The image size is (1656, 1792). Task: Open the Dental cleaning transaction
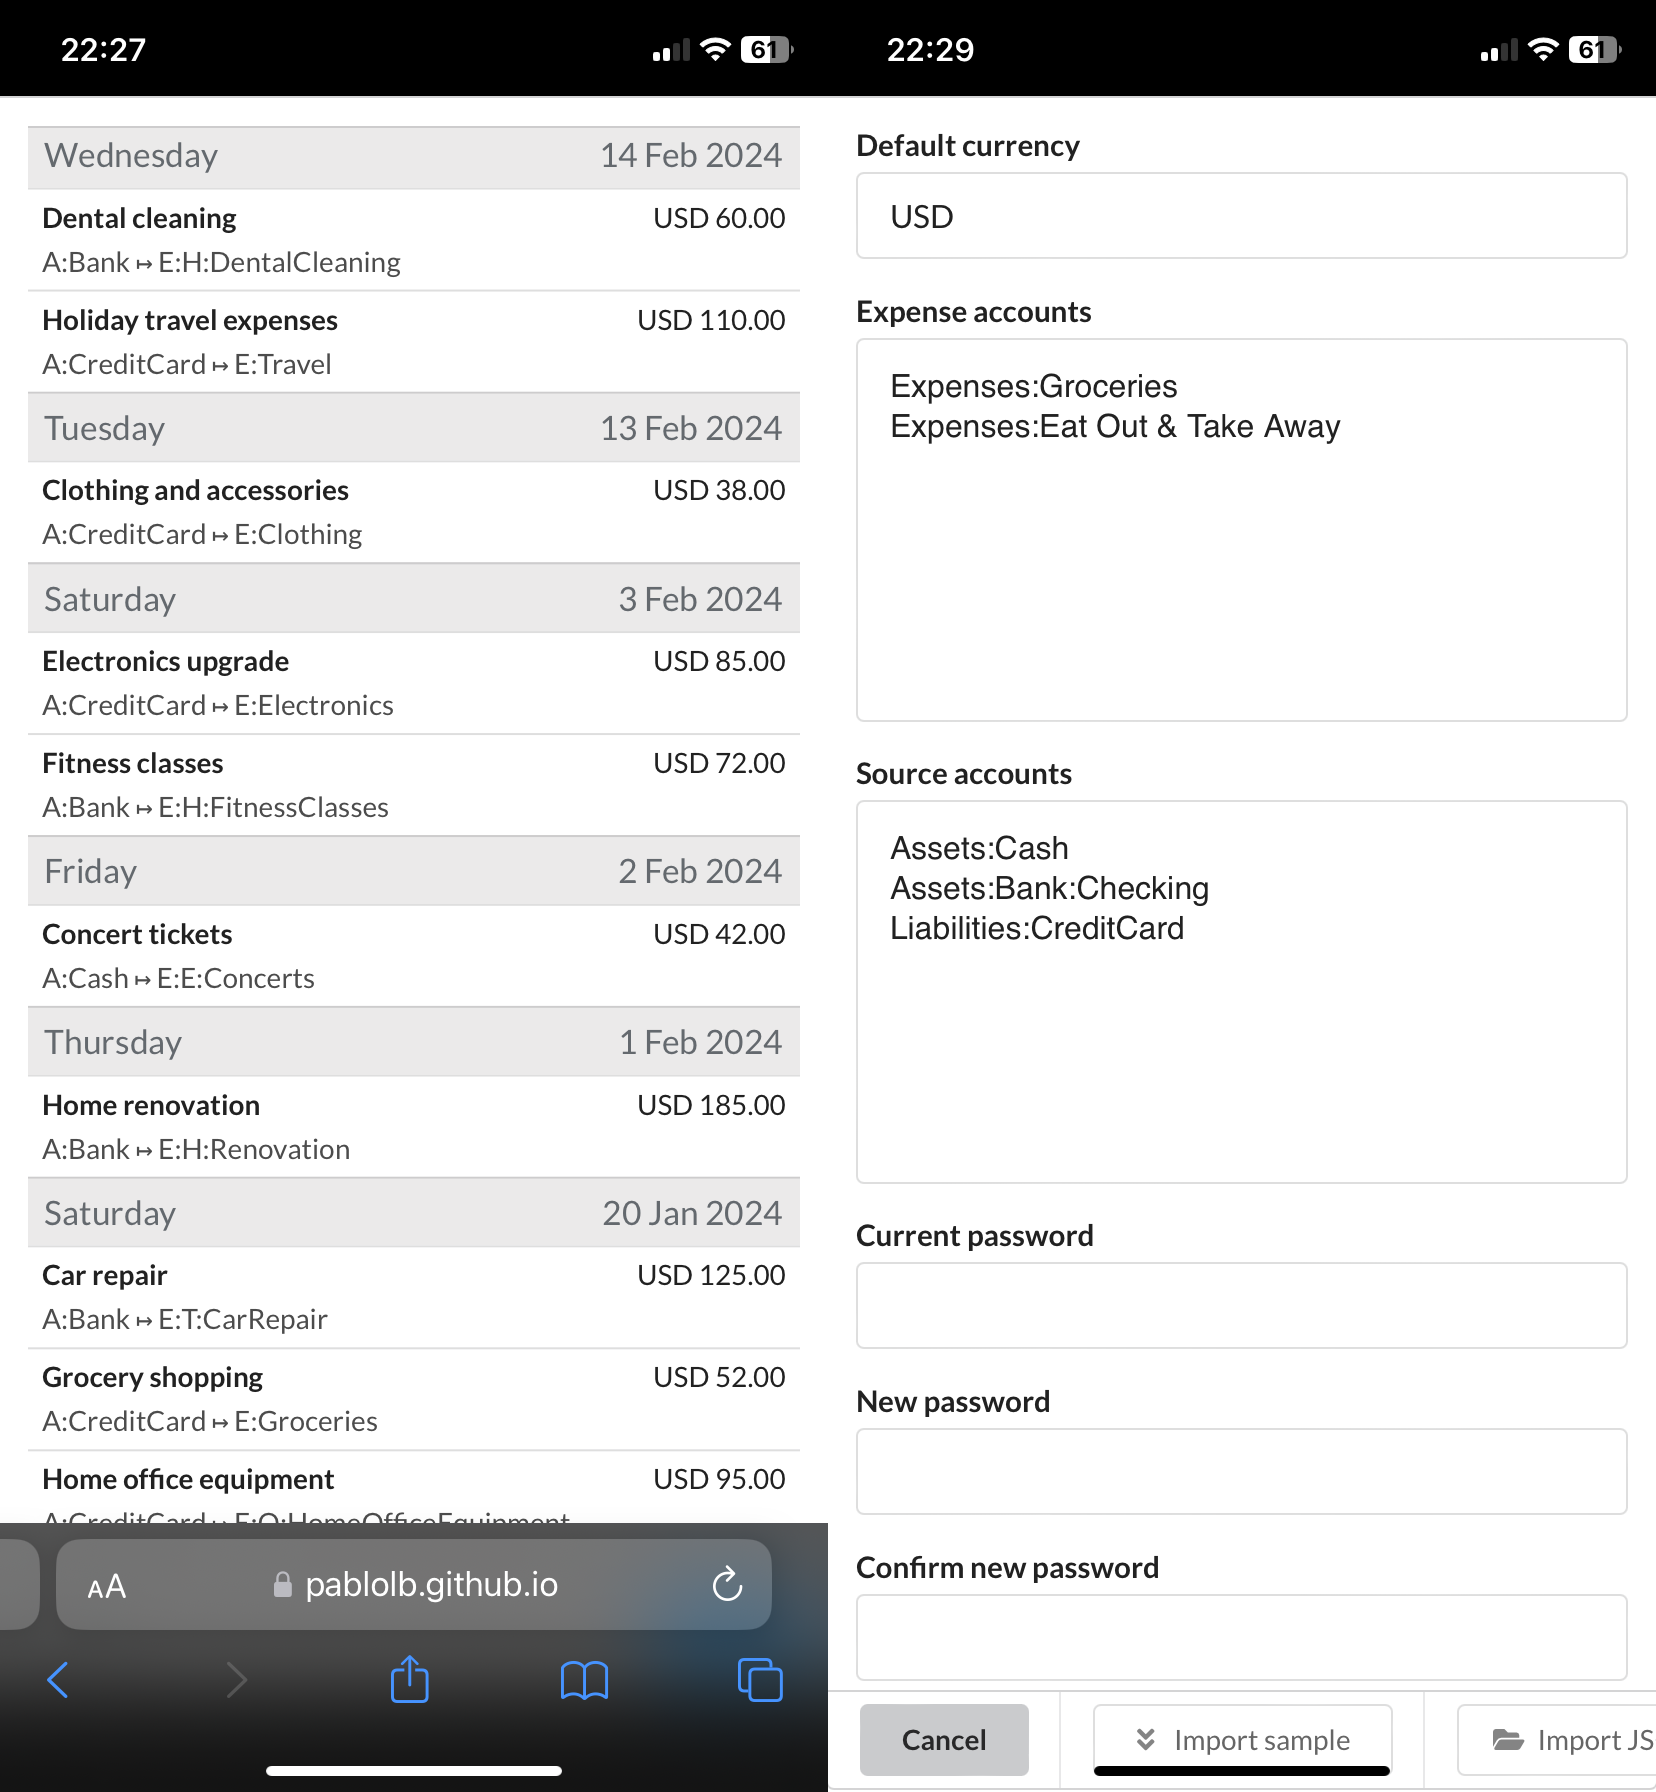414,240
